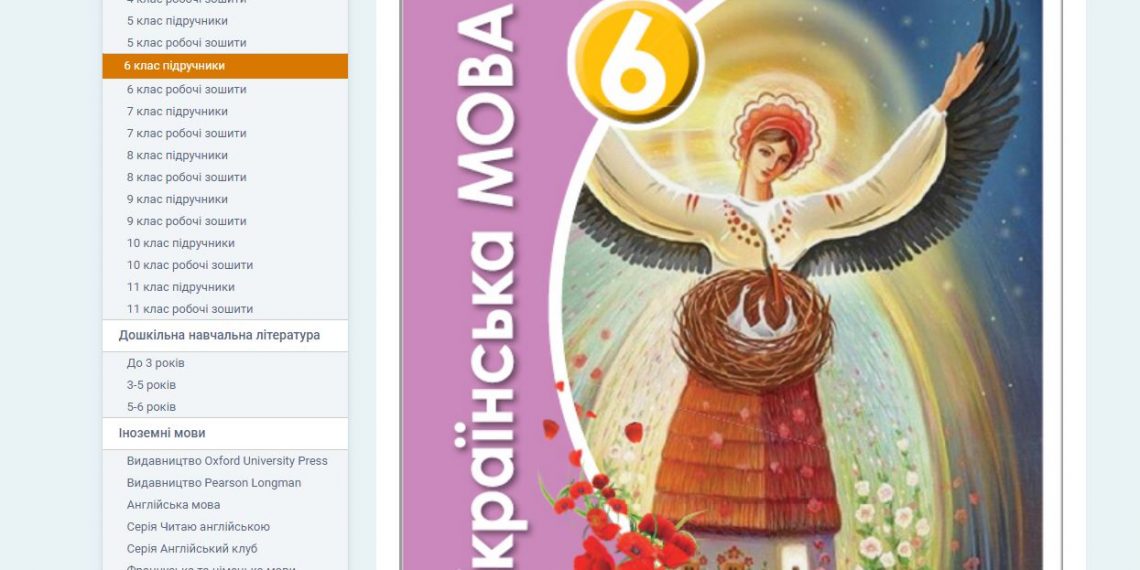The height and width of the screenshot is (570, 1140).
Task: Select До 3 років subcategory
Action: click(156, 363)
